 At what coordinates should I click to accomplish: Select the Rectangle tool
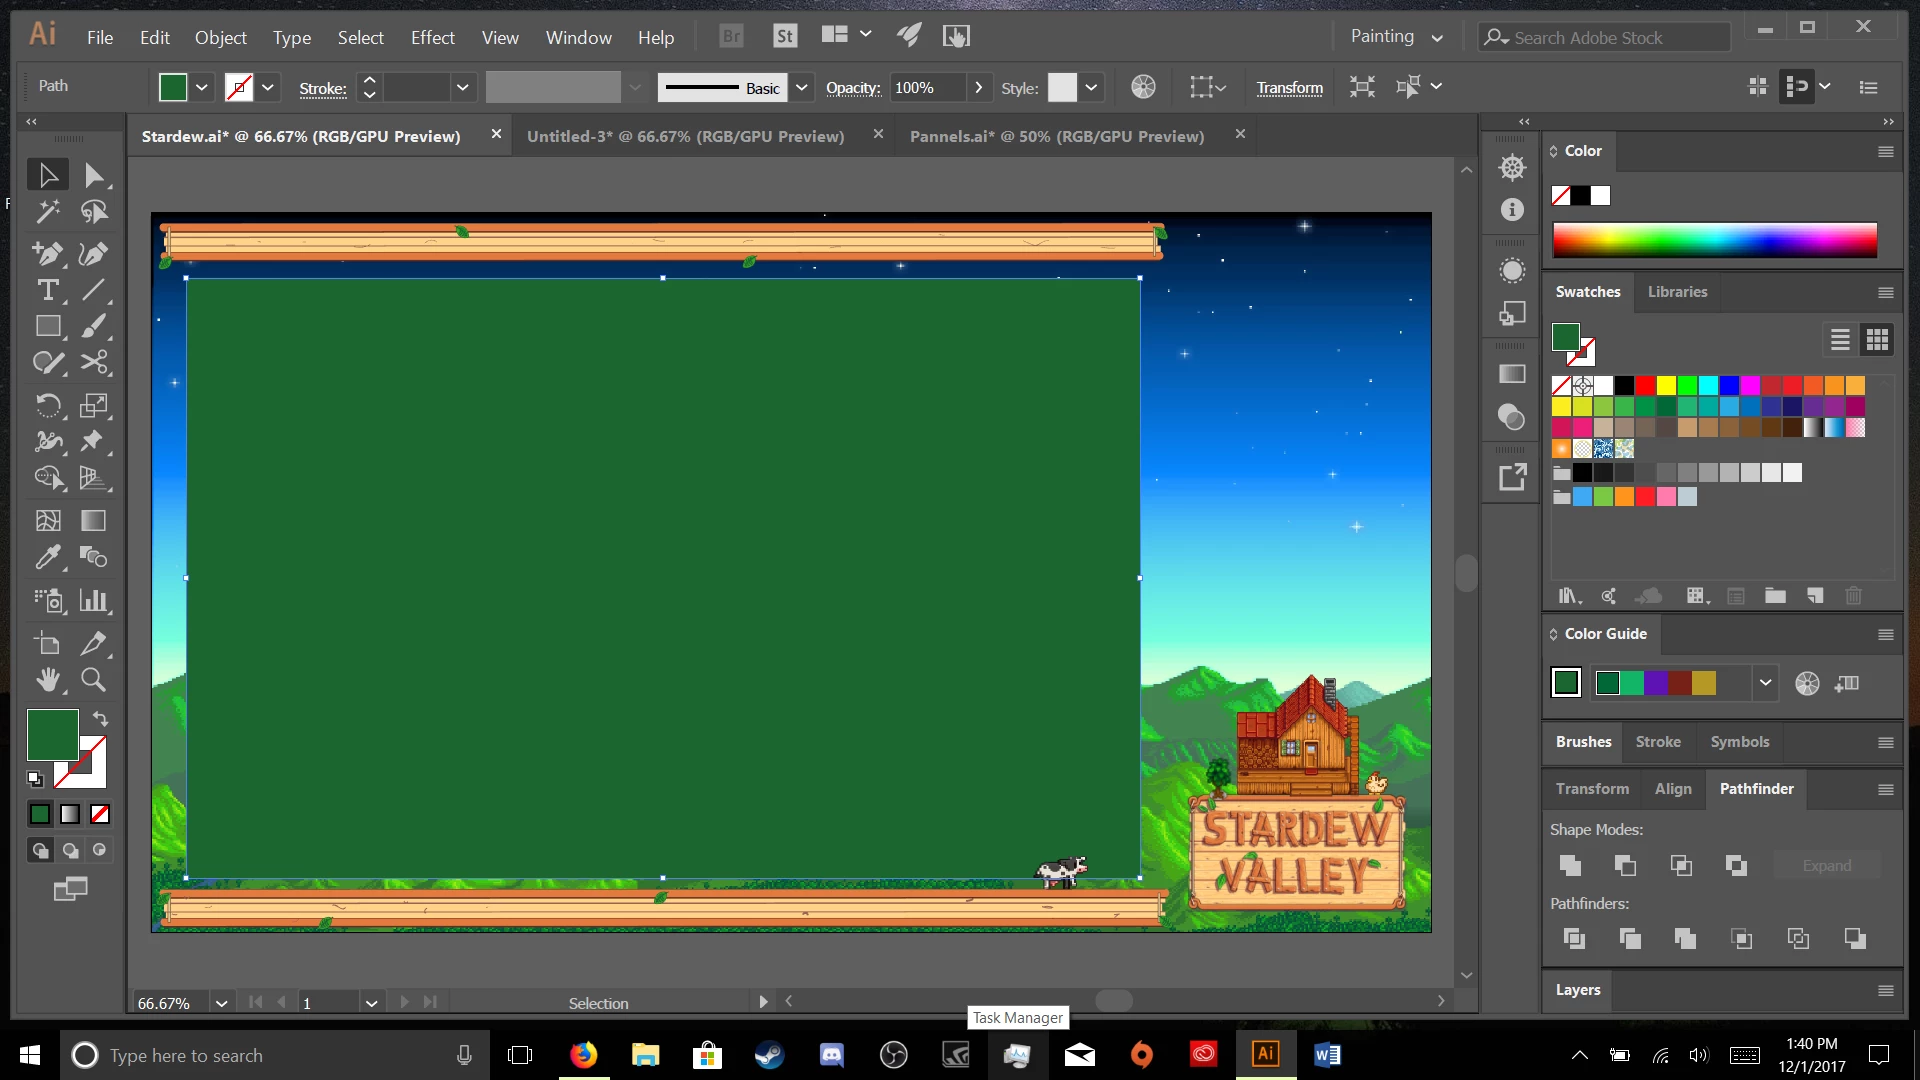[x=47, y=327]
